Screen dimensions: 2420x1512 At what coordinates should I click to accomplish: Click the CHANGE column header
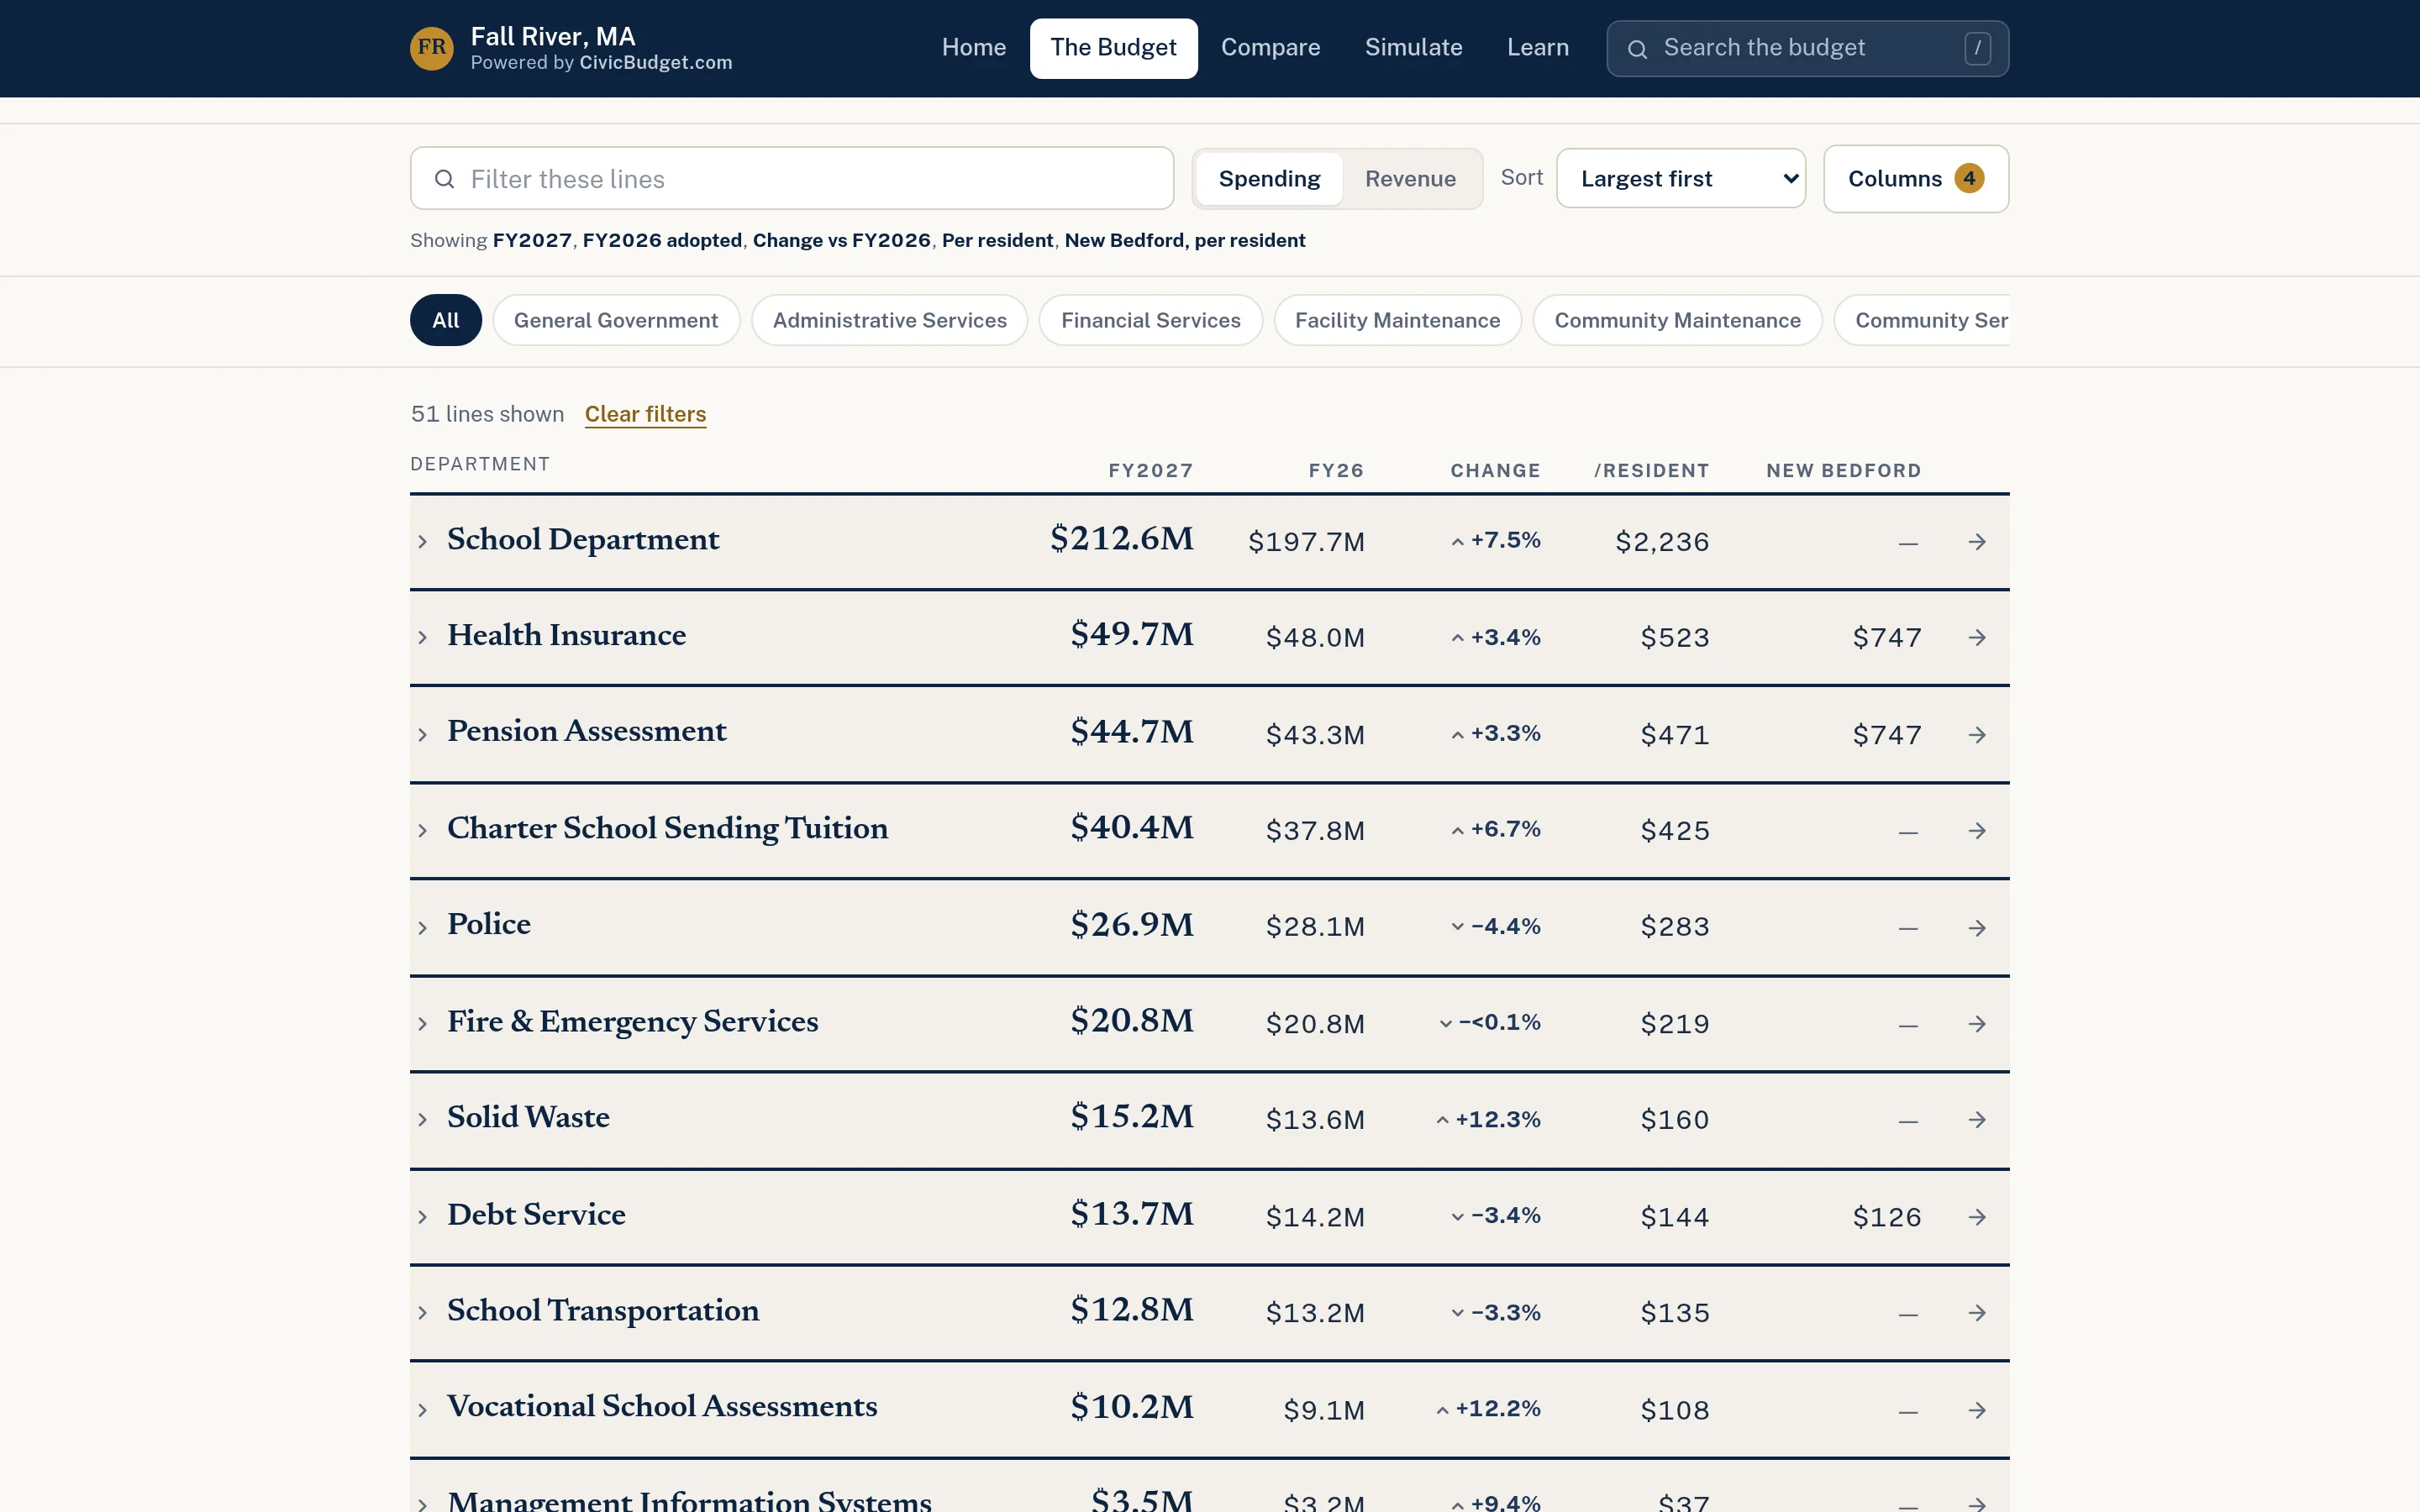1495,471
